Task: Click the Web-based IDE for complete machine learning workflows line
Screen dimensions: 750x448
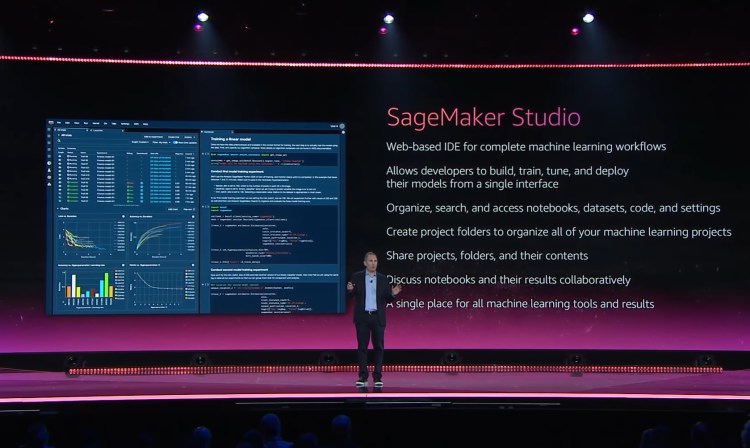Action: [526, 147]
